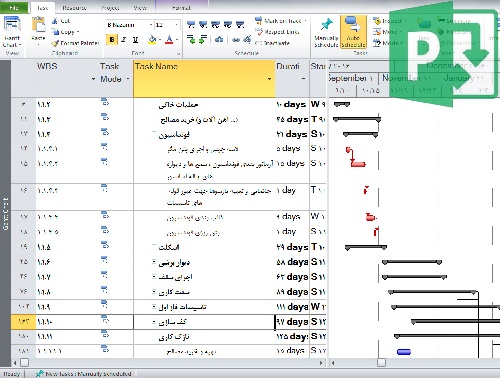Click the Link Tasks chain icon
The height and width of the screenshot is (378, 500).
tap(236, 40)
